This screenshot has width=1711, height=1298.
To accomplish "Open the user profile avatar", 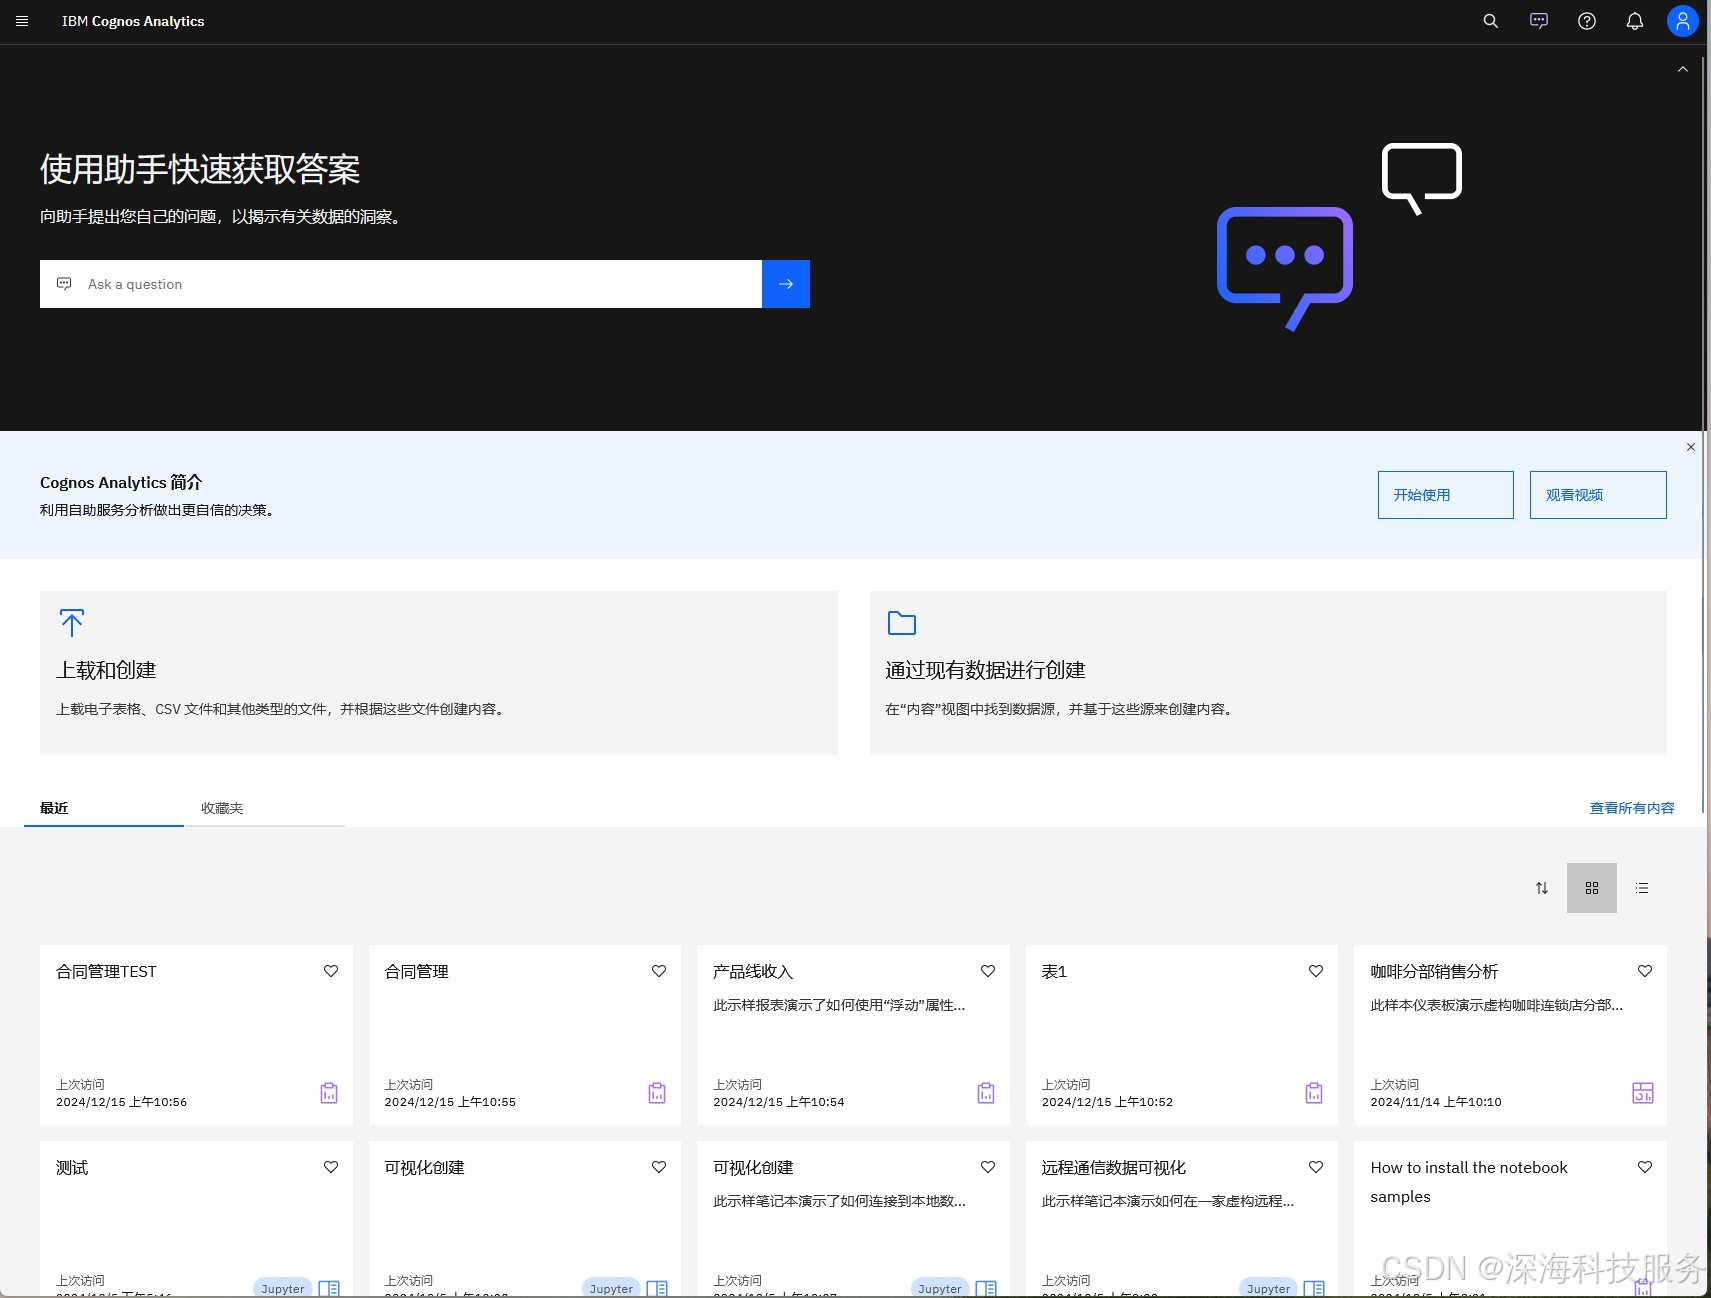I will (x=1682, y=21).
